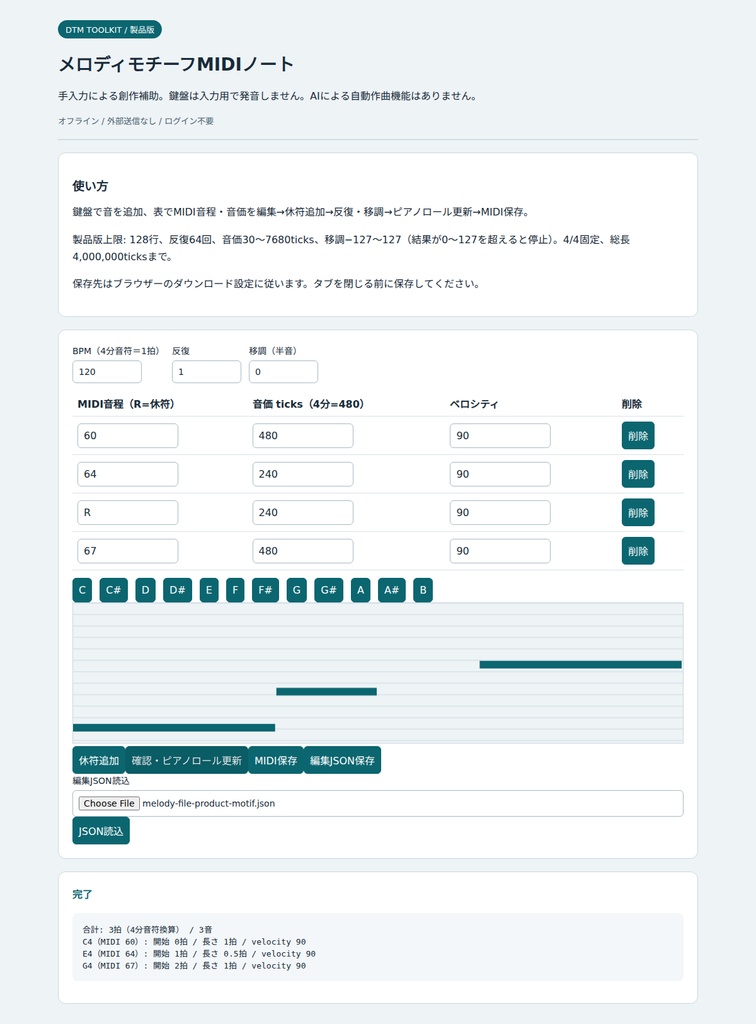
Task: Add note with the B key button
Action: pyautogui.click(x=423, y=590)
